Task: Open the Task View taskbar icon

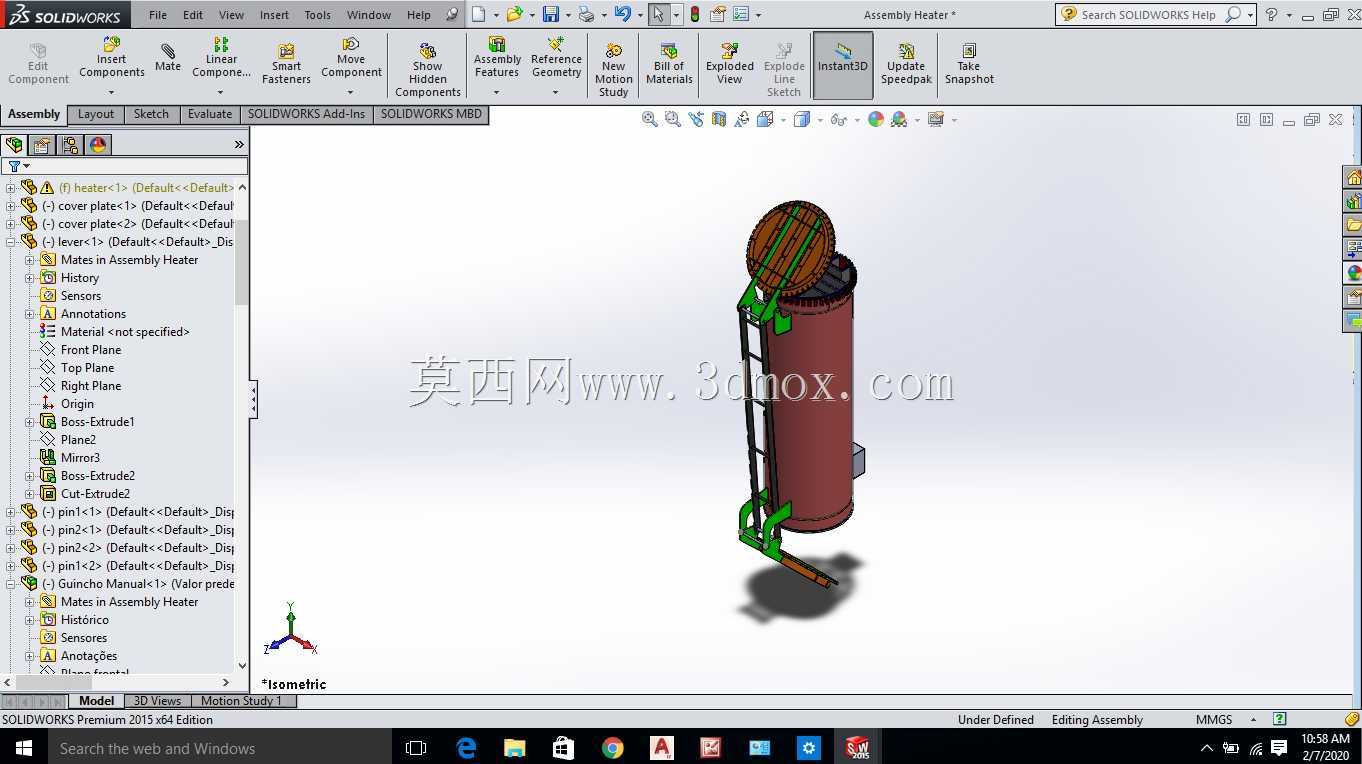Action: point(416,748)
